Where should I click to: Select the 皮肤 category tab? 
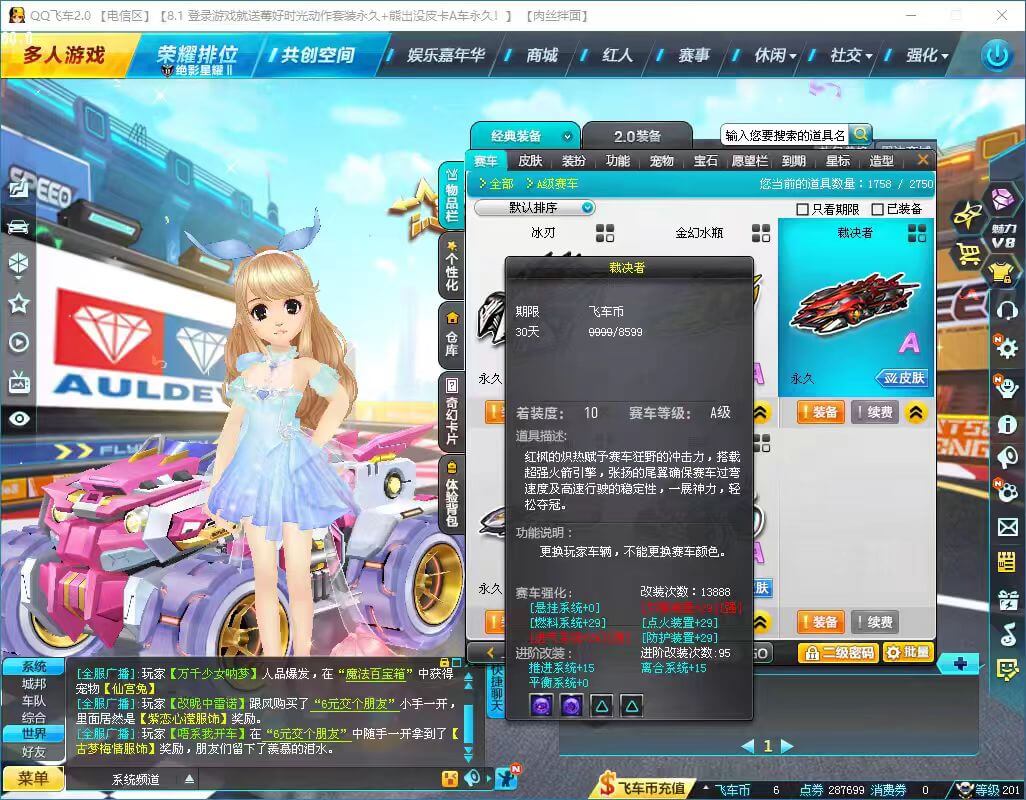[x=529, y=161]
